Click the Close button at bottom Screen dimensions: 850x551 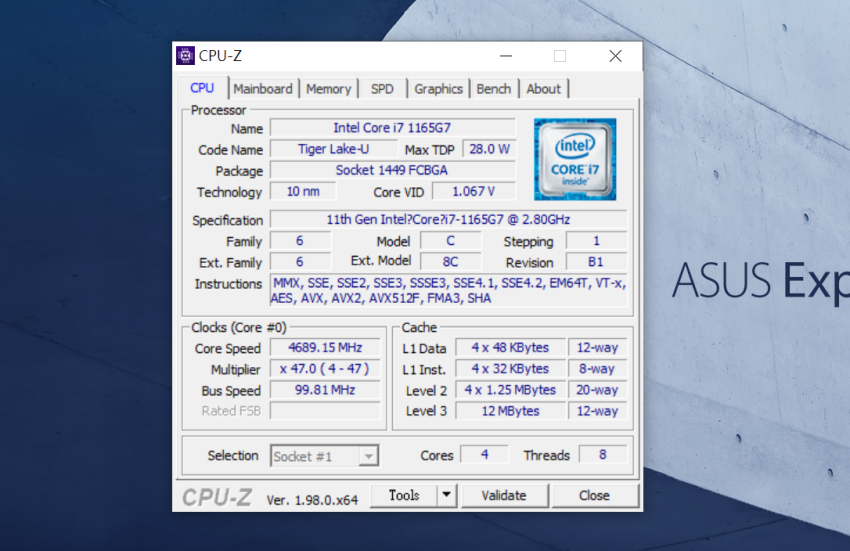click(594, 496)
